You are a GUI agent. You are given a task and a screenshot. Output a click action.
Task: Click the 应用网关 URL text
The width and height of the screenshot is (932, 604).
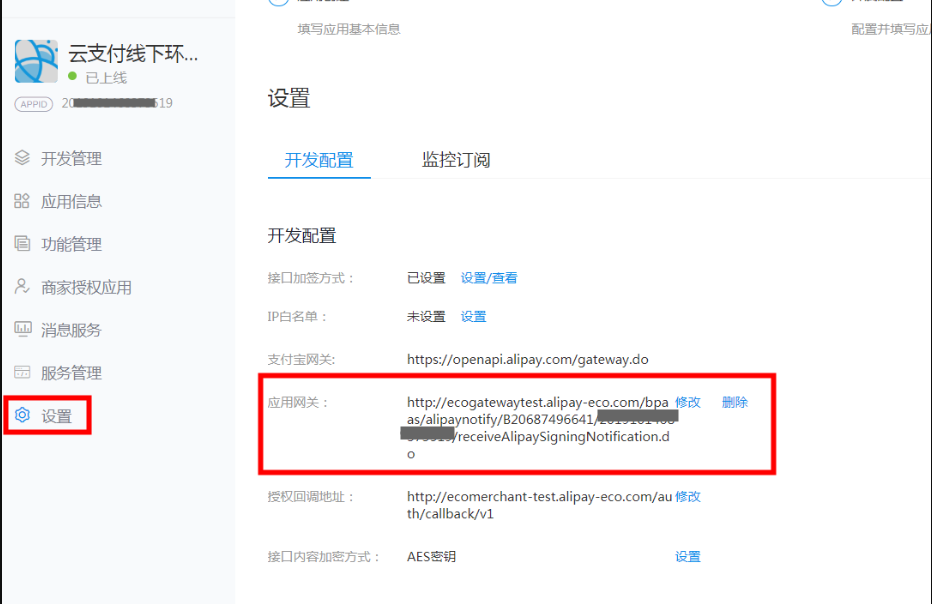(539, 428)
